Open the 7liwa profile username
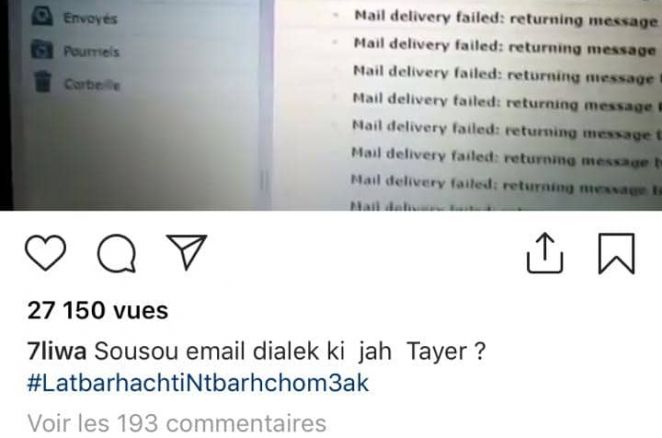 57,351
